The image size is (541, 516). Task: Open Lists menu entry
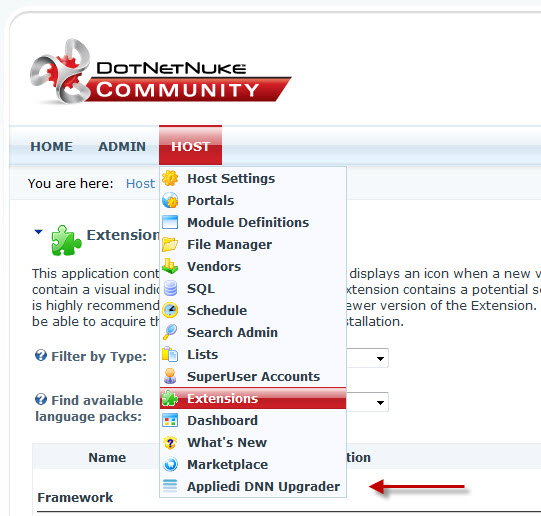point(253,354)
